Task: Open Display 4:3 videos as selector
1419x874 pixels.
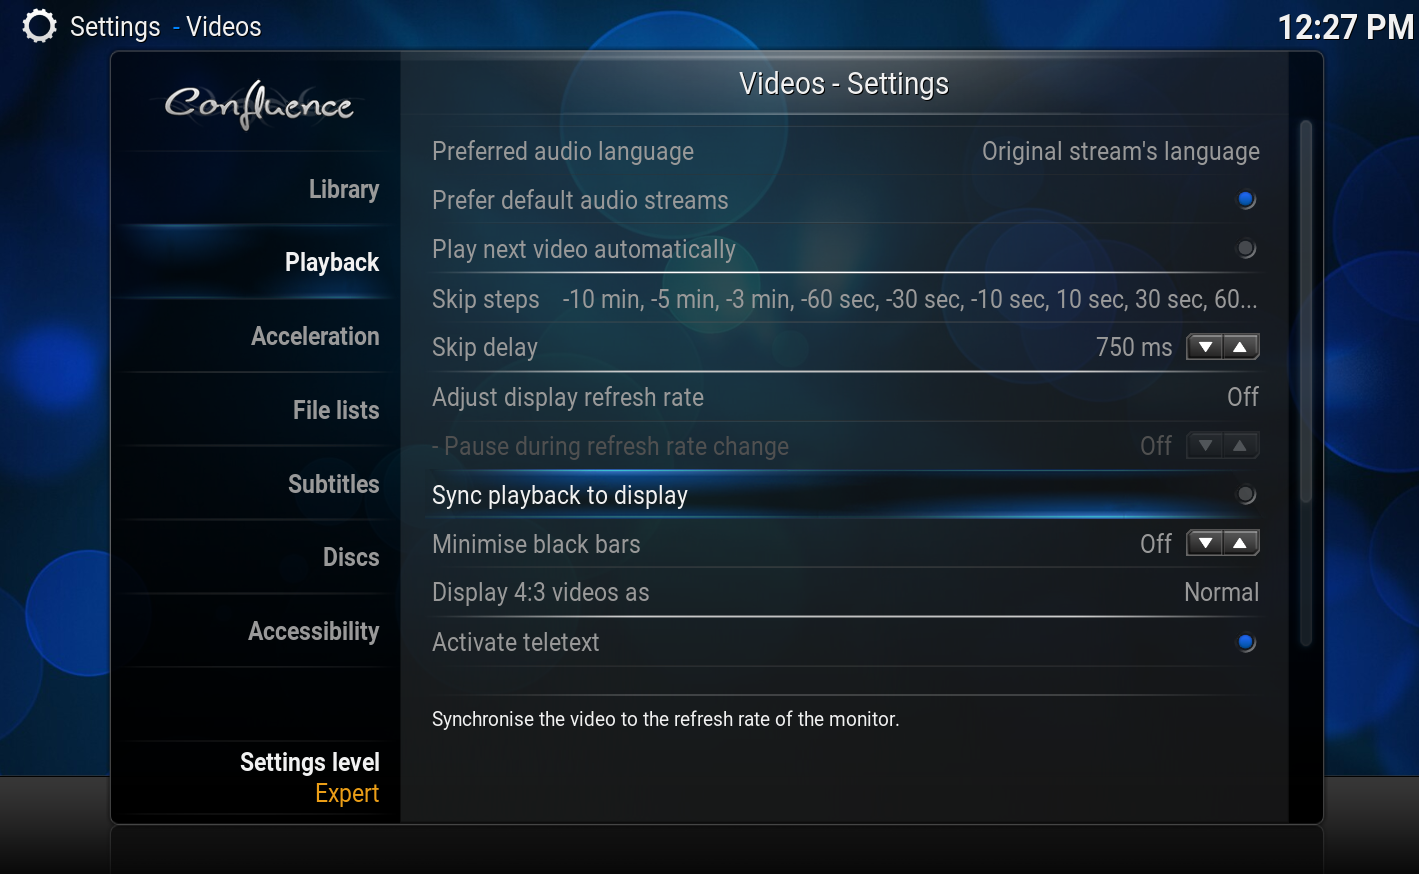Action: pos(845,592)
